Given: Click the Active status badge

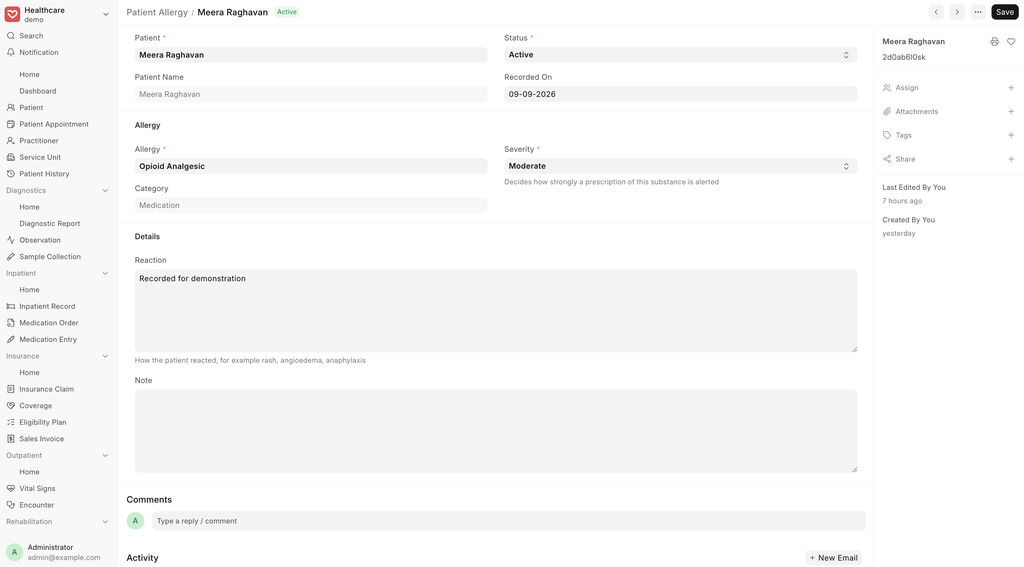Looking at the screenshot, I should tap(287, 12).
